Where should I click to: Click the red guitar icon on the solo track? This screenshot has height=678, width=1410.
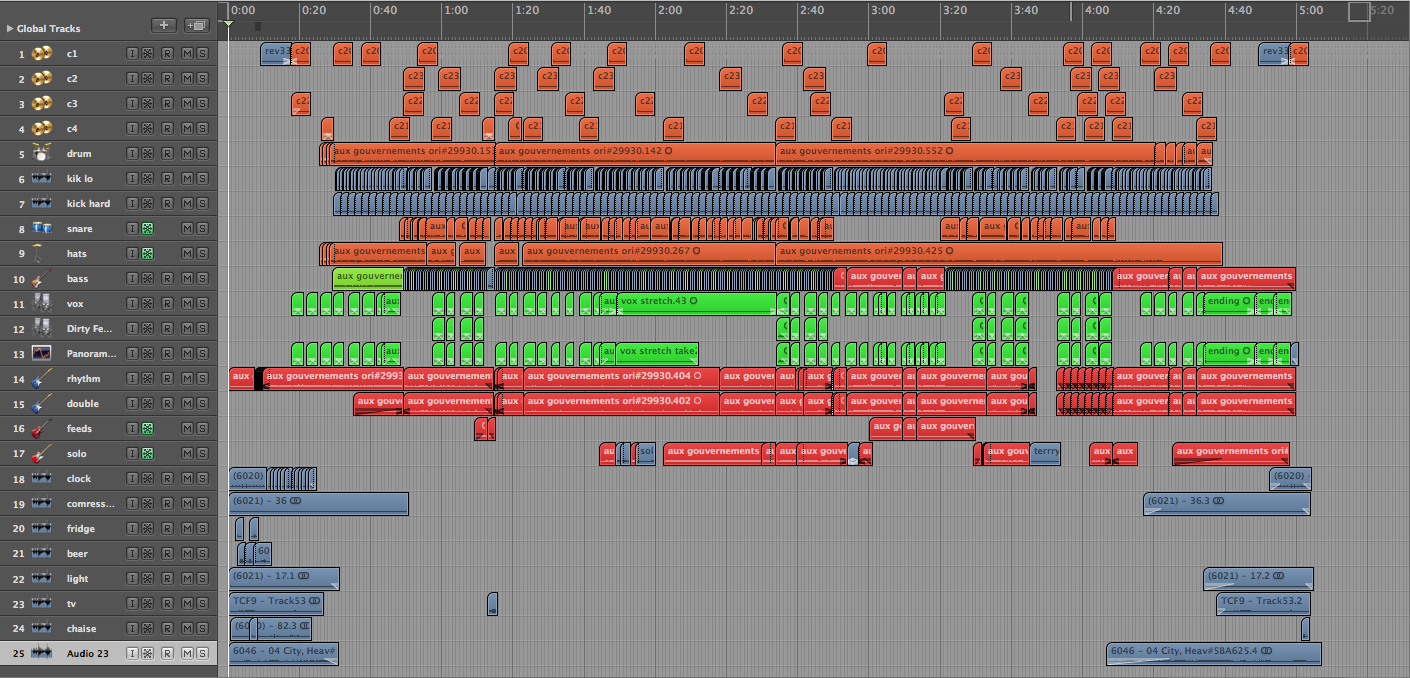point(42,453)
